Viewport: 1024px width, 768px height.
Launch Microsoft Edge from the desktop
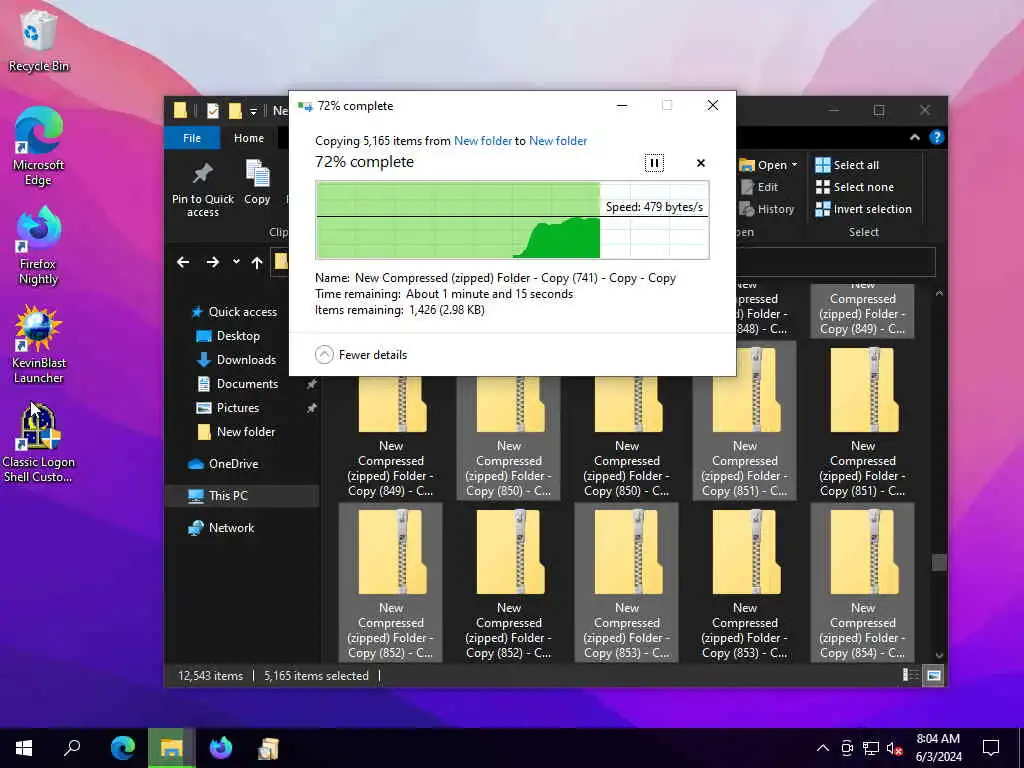click(38, 146)
